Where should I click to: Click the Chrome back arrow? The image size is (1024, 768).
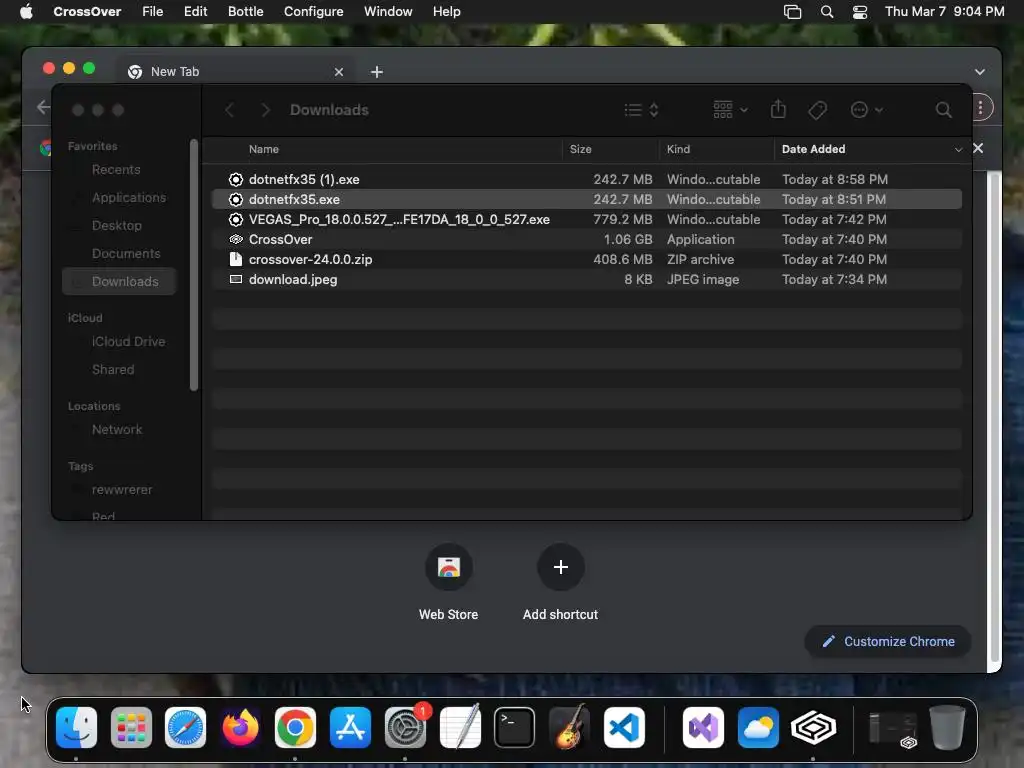[43, 107]
